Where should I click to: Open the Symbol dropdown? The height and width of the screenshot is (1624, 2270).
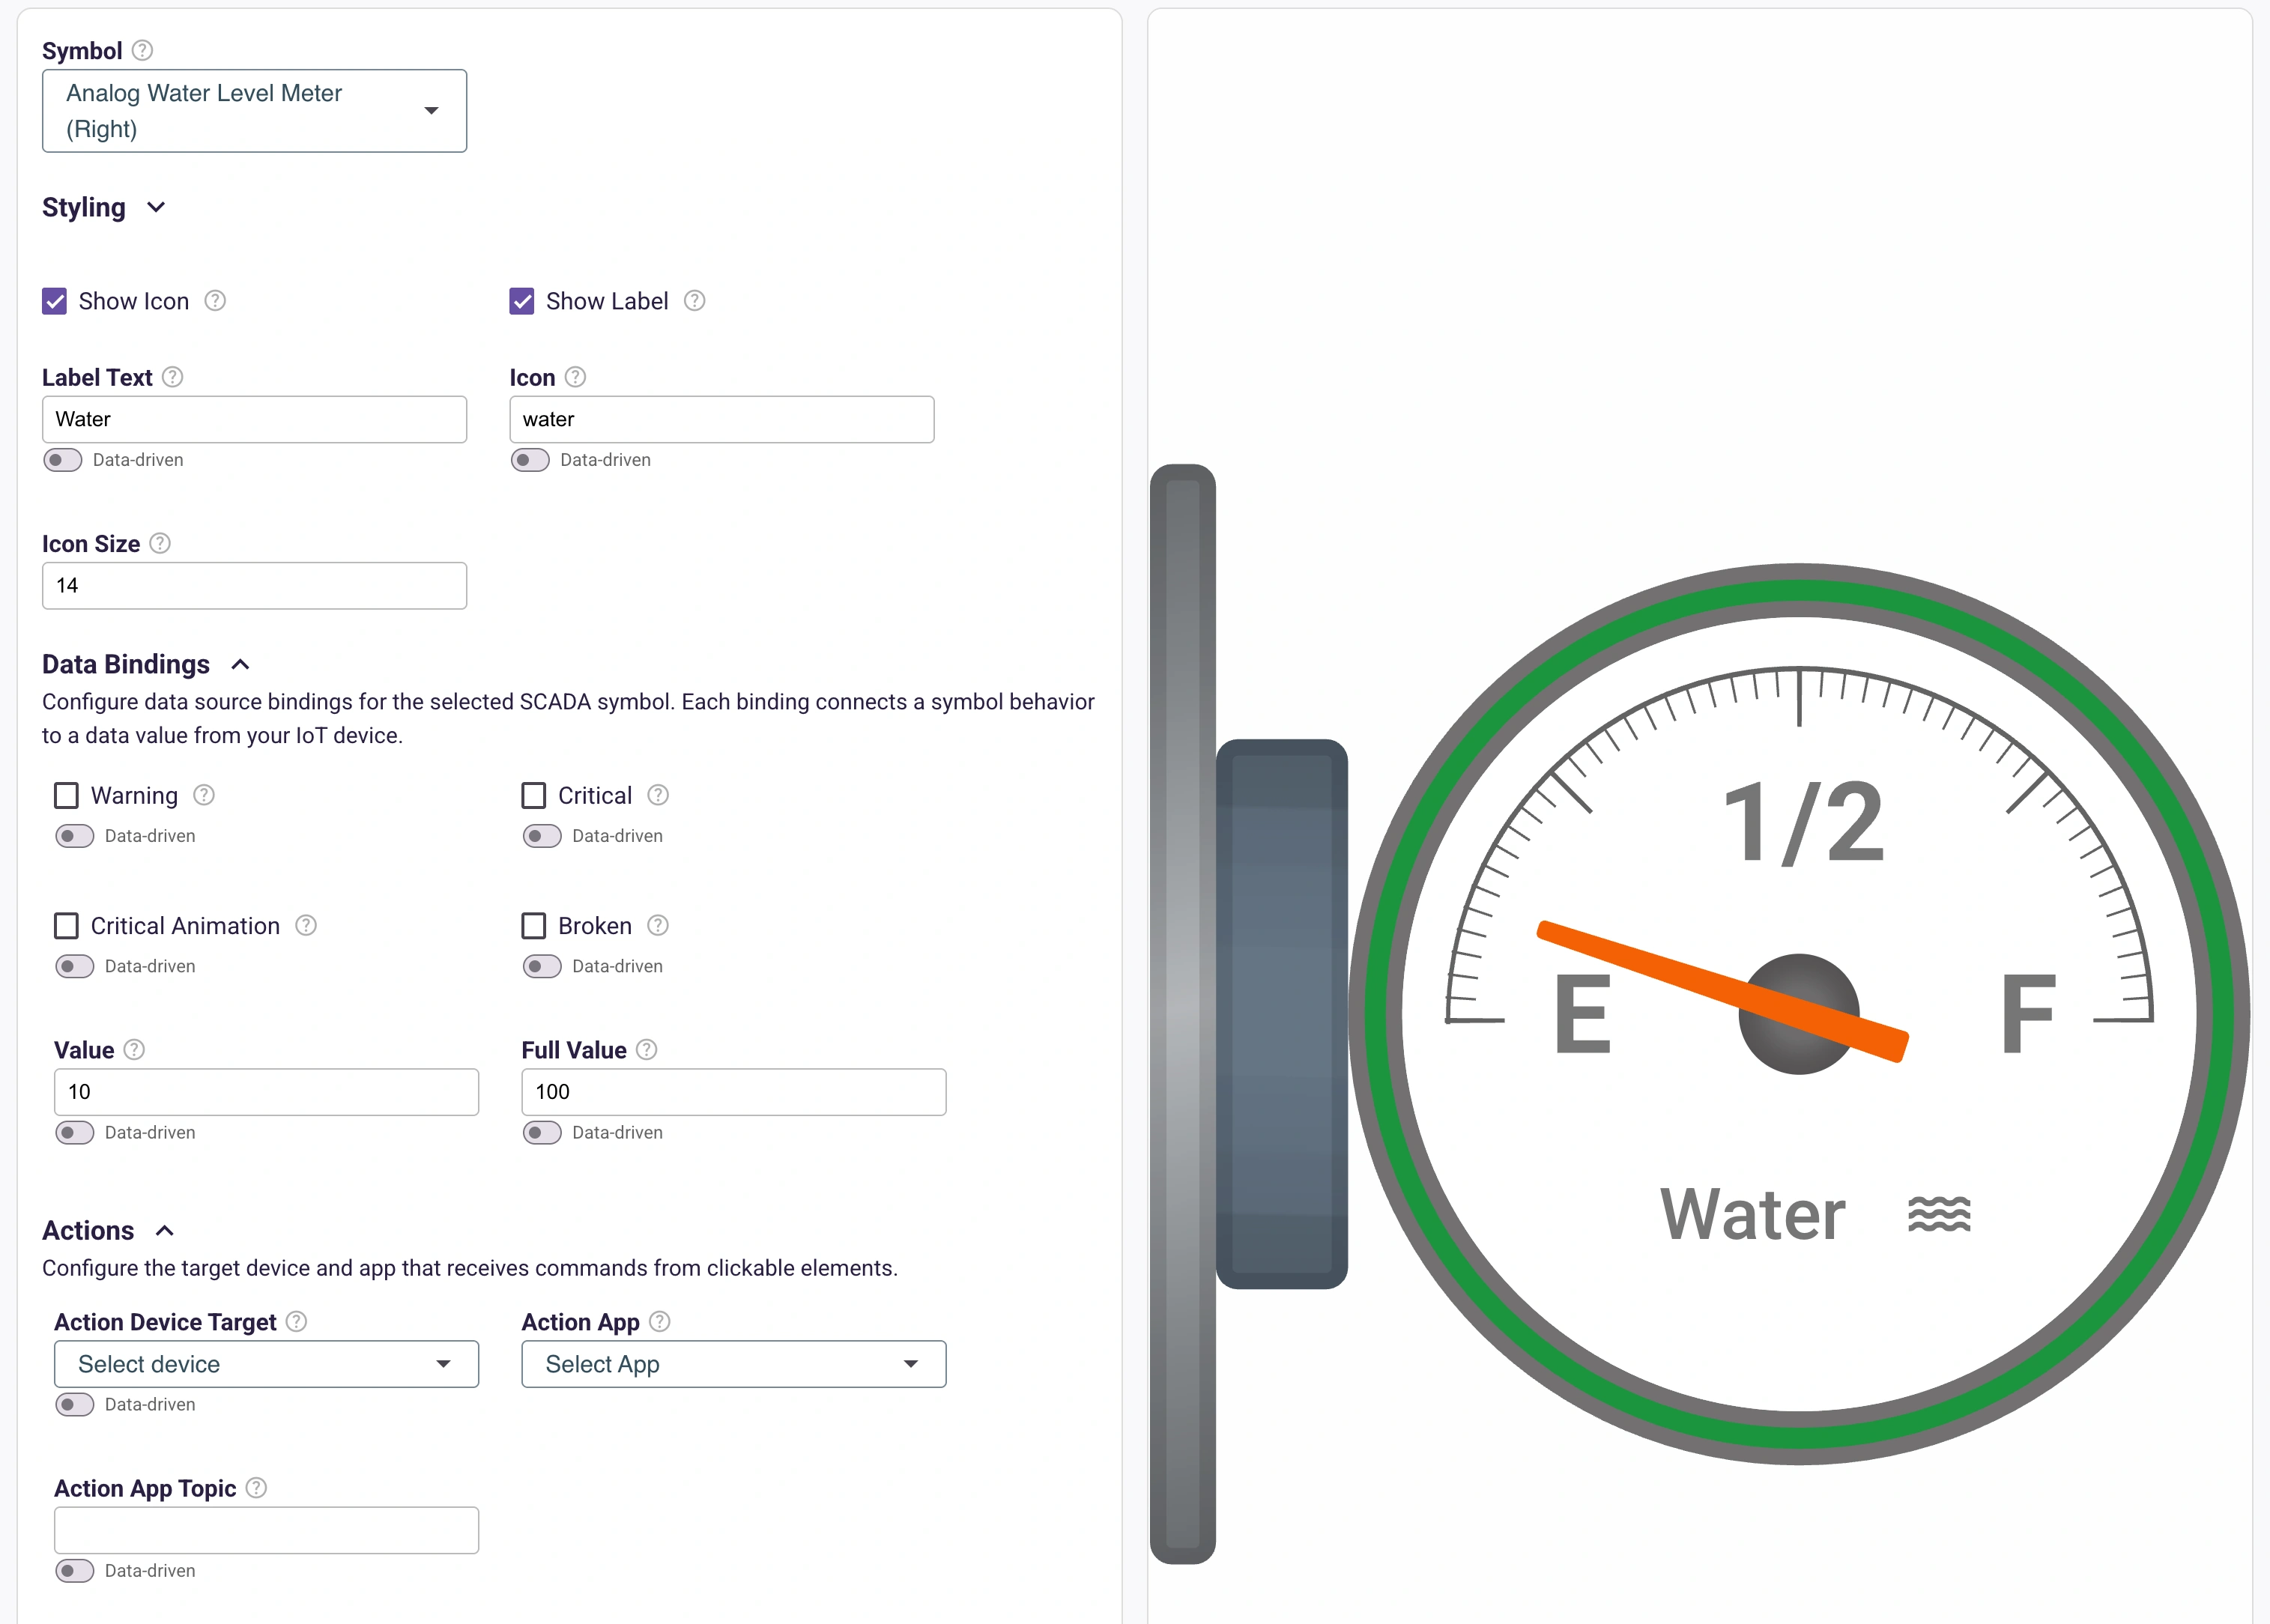click(254, 111)
